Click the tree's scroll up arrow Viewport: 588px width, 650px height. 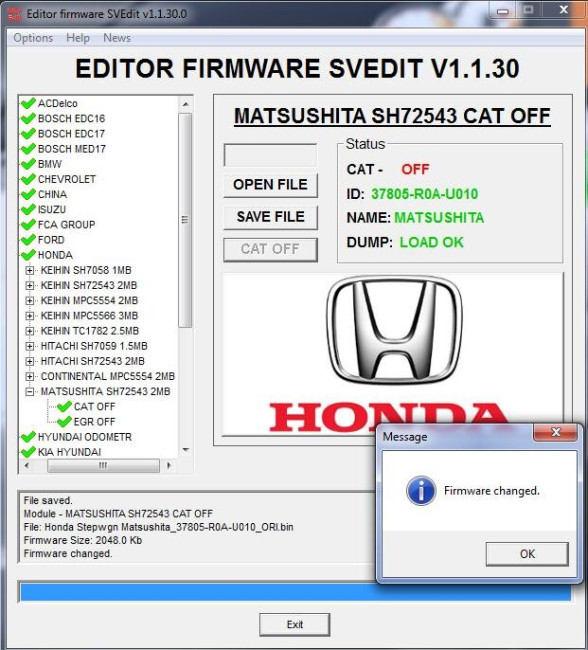point(185,104)
